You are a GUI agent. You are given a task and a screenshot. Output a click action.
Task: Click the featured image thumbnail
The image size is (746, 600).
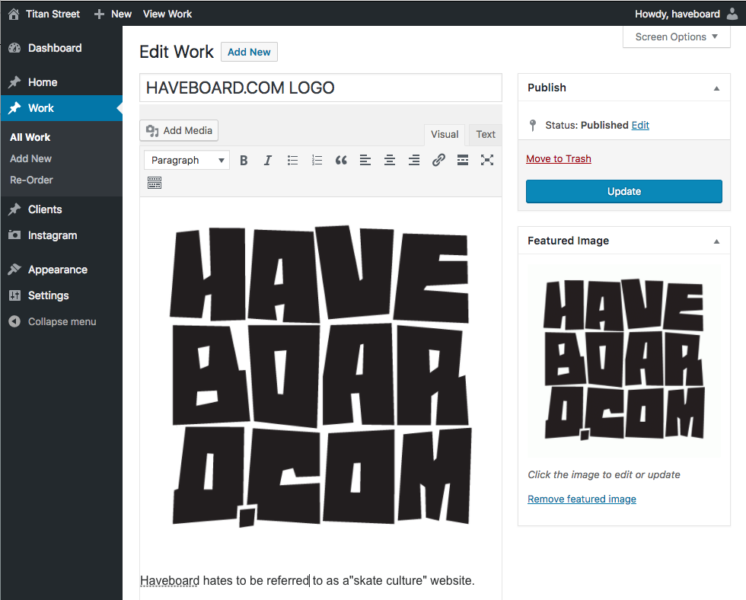point(624,360)
